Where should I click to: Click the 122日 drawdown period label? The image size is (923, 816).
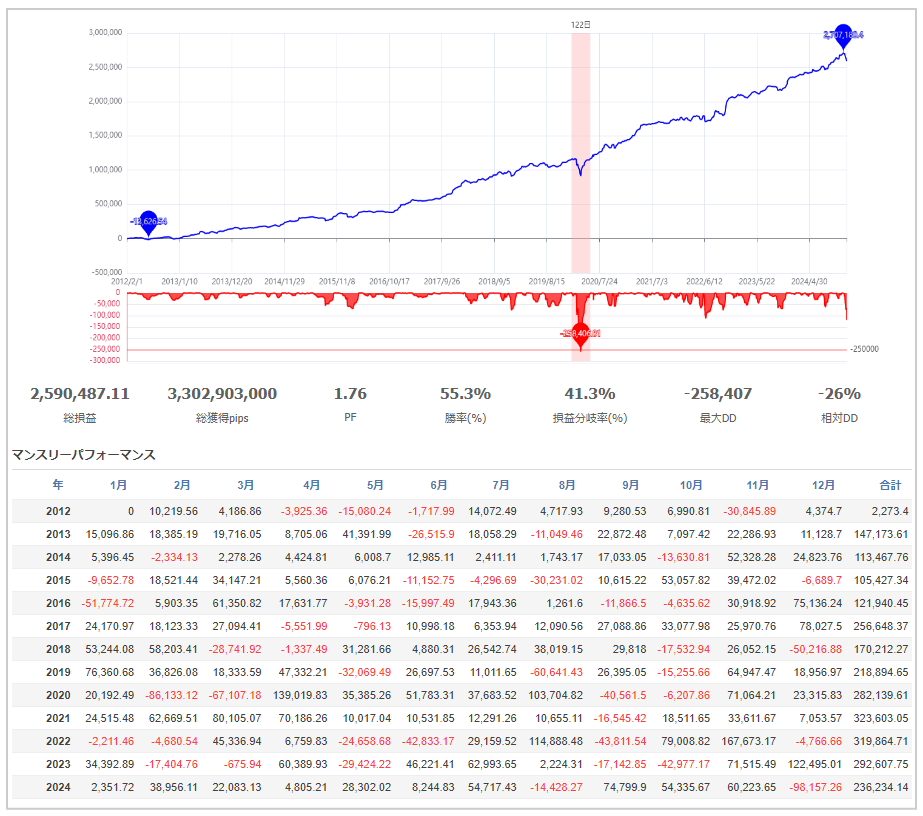coord(580,24)
